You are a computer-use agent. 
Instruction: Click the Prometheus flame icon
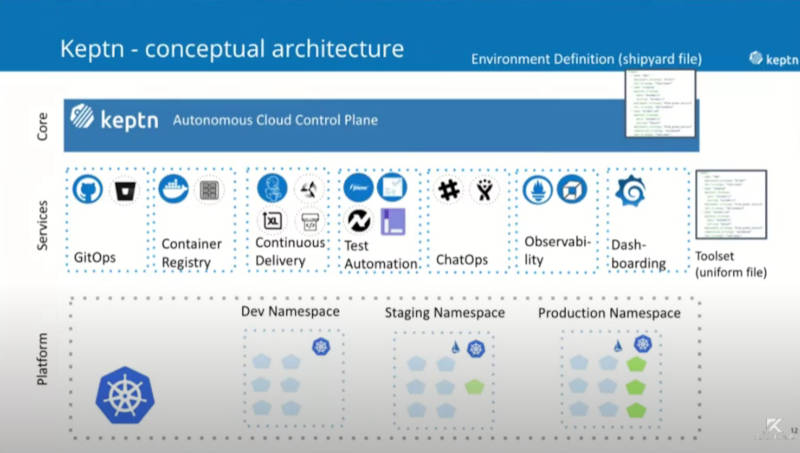(x=538, y=190)
